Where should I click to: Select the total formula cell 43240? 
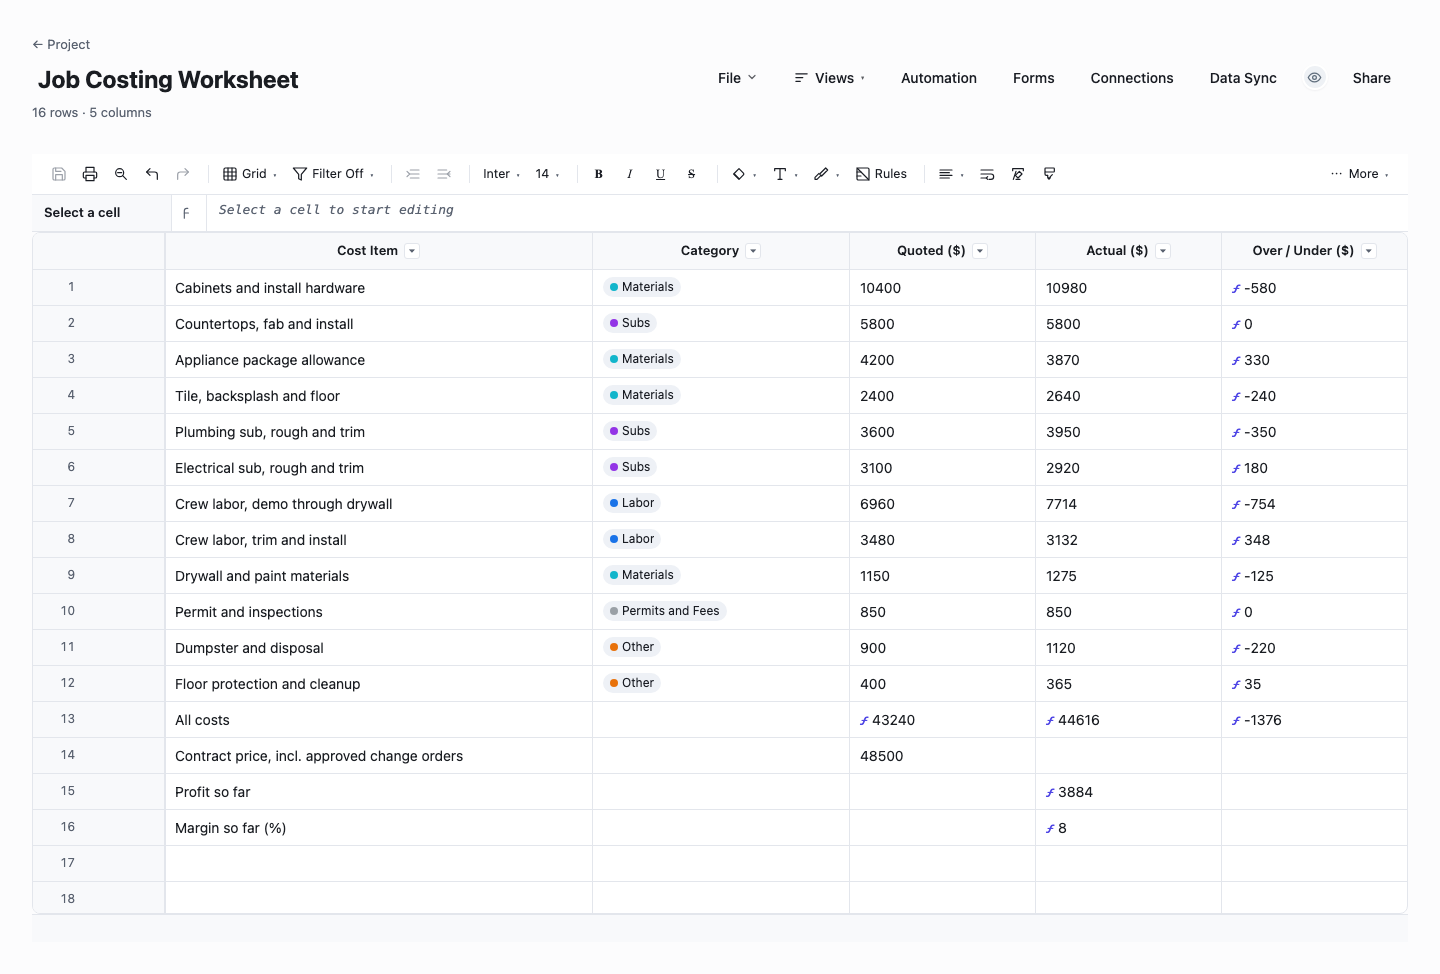942,720
